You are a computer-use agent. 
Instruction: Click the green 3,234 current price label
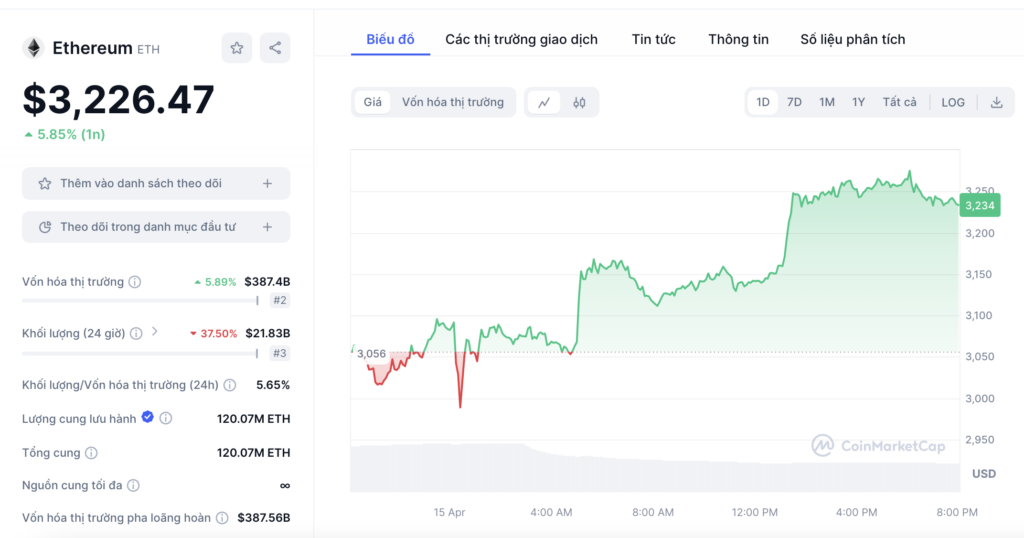[980, 206]
